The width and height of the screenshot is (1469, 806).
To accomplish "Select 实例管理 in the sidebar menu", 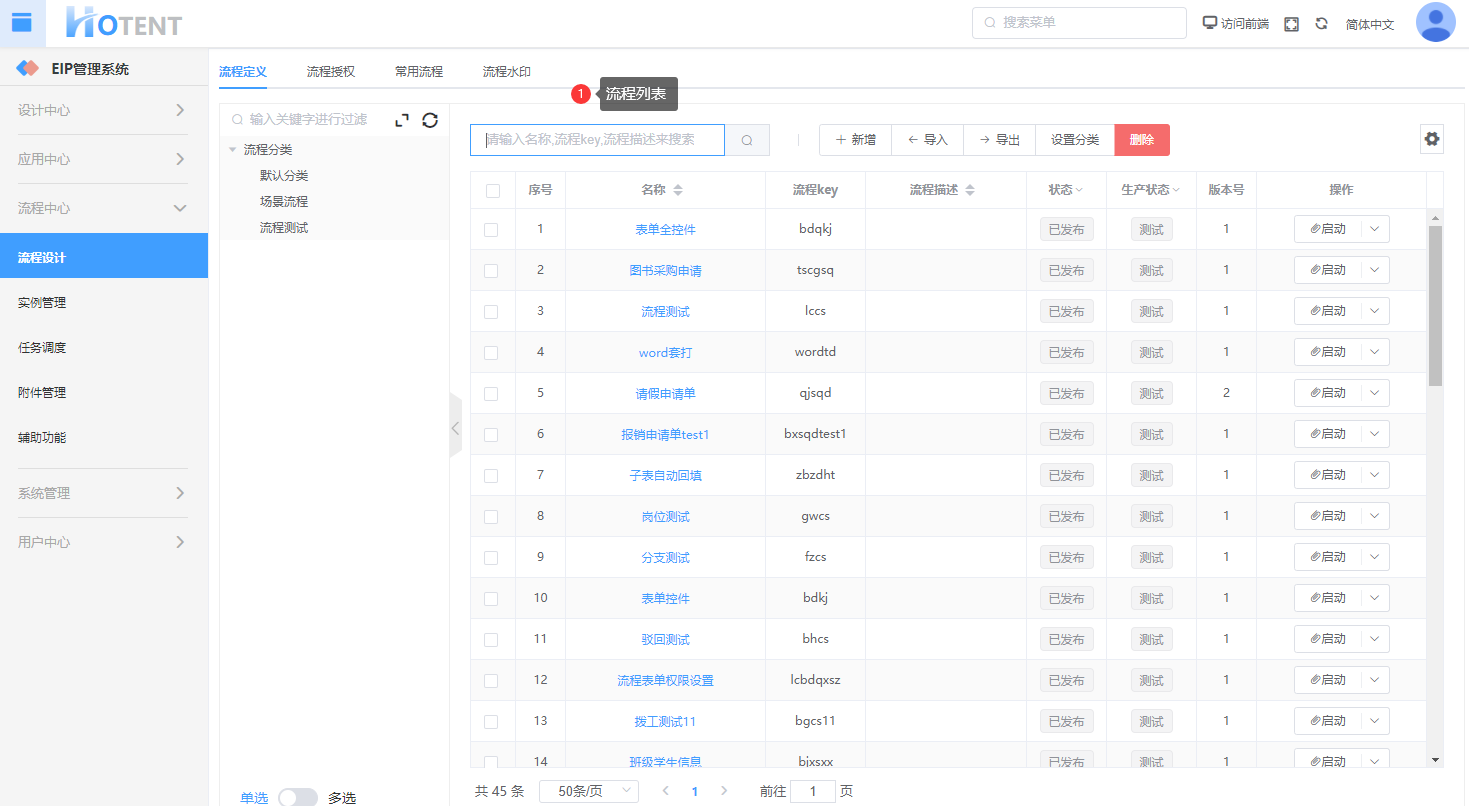I will tap(42, 303).
